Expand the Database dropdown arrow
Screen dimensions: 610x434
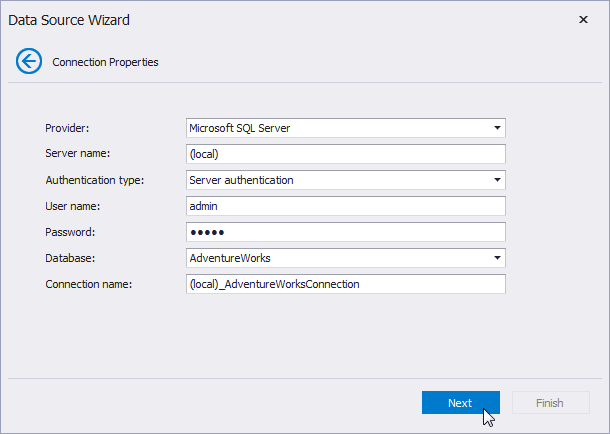pos(497,258)
